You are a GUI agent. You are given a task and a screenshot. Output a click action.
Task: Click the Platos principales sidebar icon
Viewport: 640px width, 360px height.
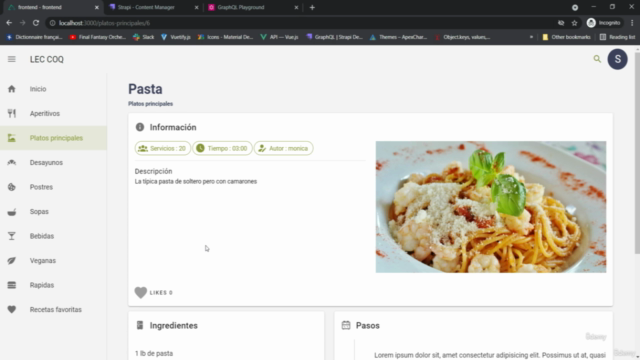tap(11, 138)
